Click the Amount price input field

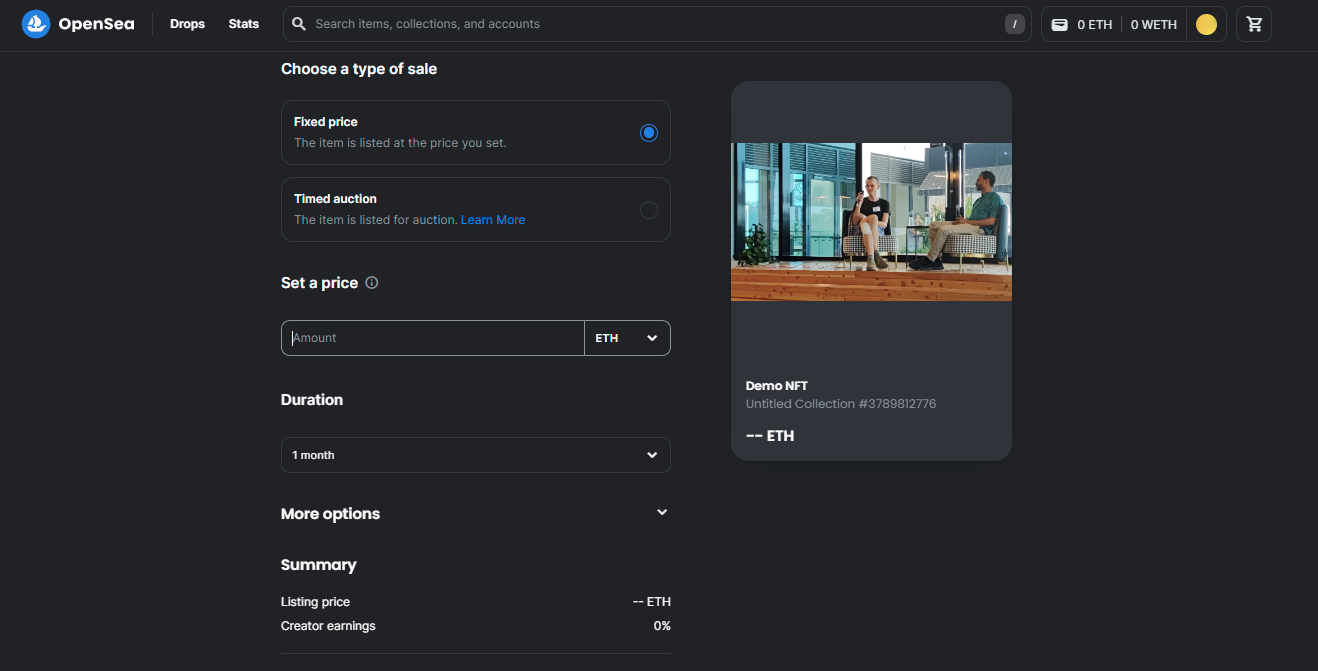pyautogui.click(x=433, y=338)
